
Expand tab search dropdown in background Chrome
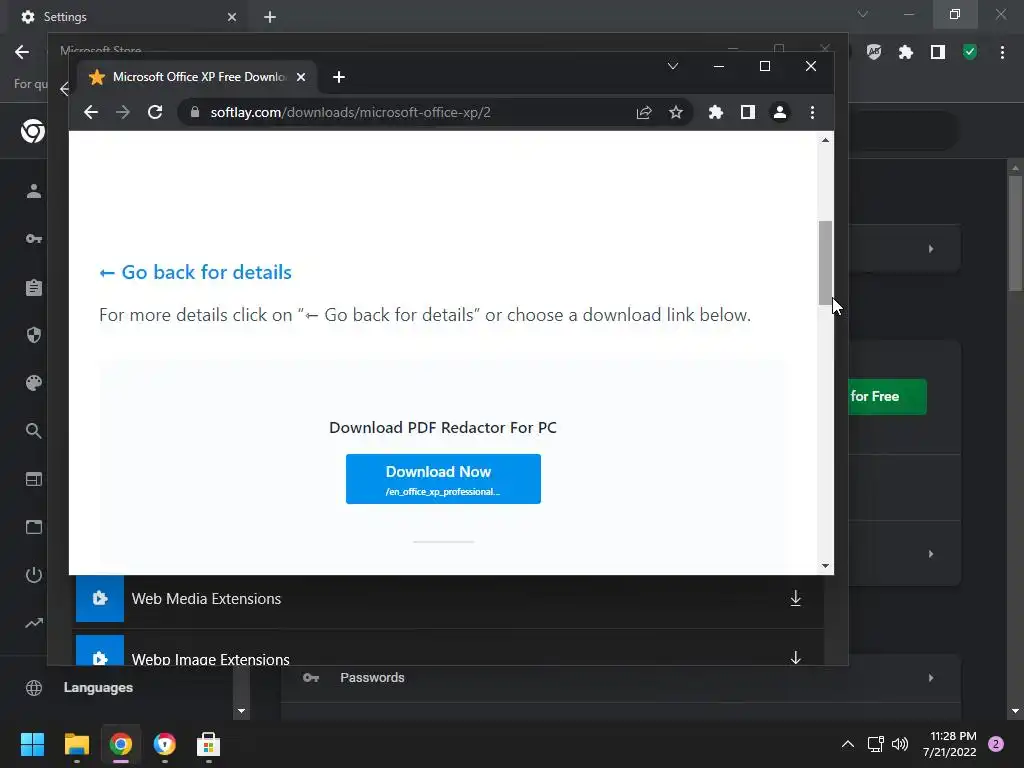coord(863,14)
